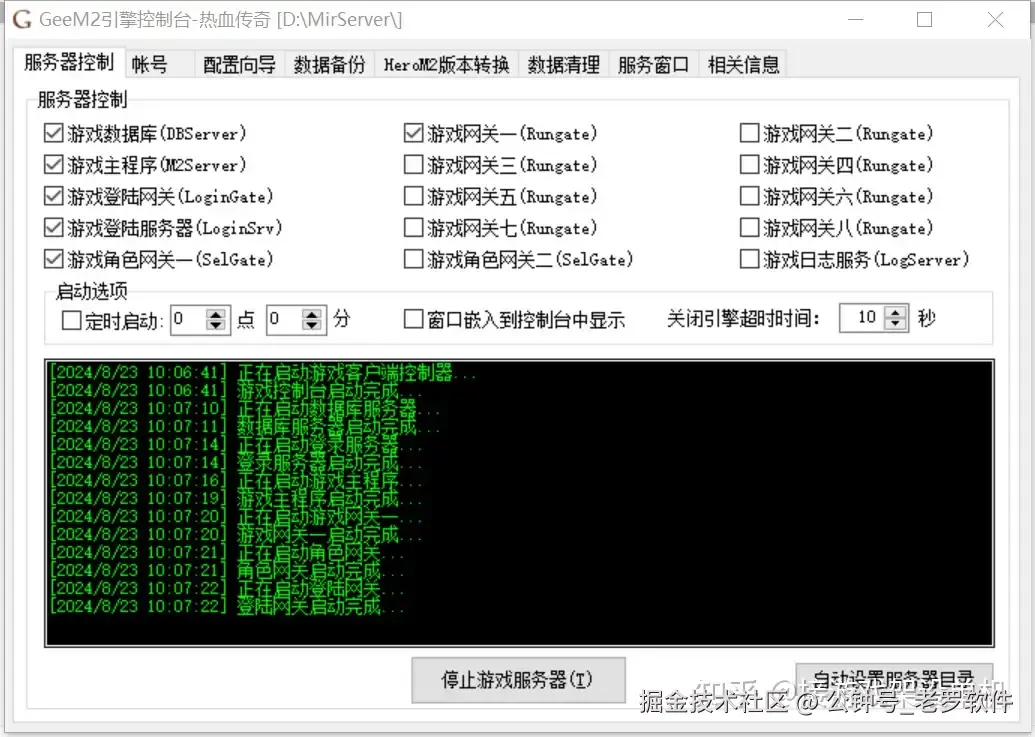
Task: Click the 分 minute input field
Action: click(284, 320)
